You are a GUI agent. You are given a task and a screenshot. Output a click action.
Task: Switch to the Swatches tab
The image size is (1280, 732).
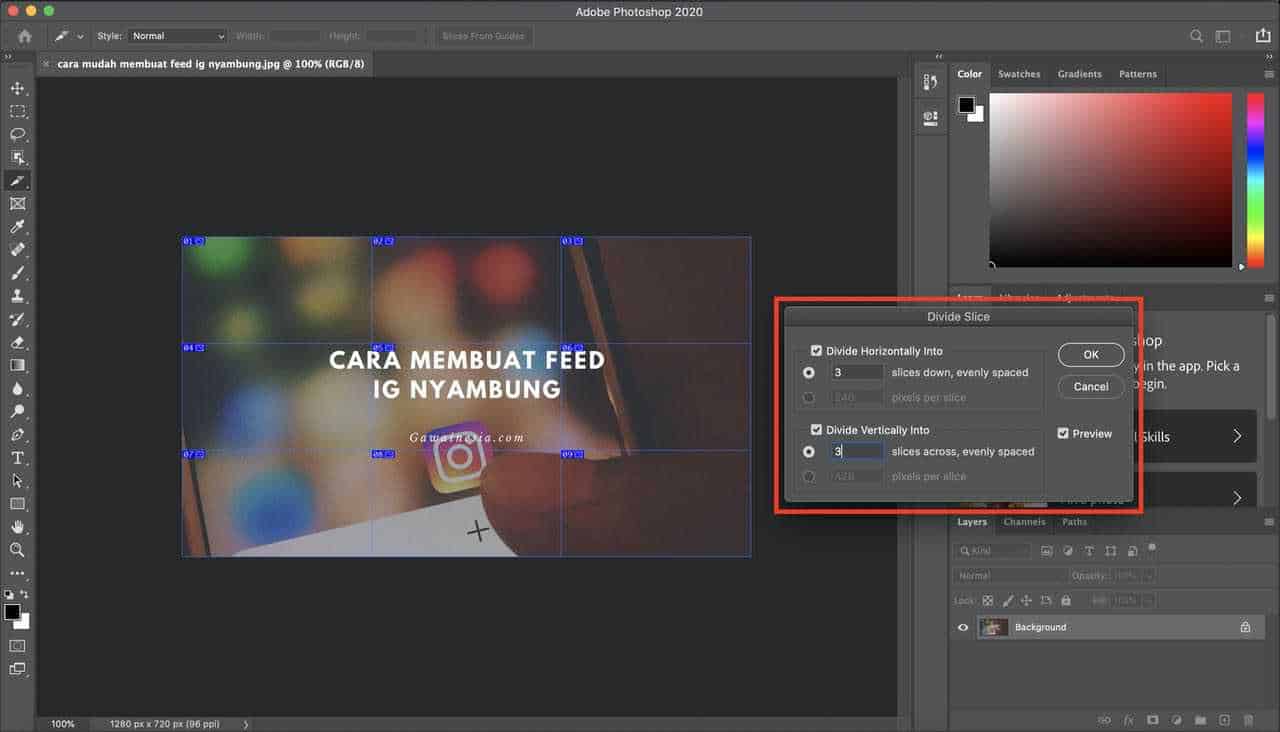[1019, 74]
